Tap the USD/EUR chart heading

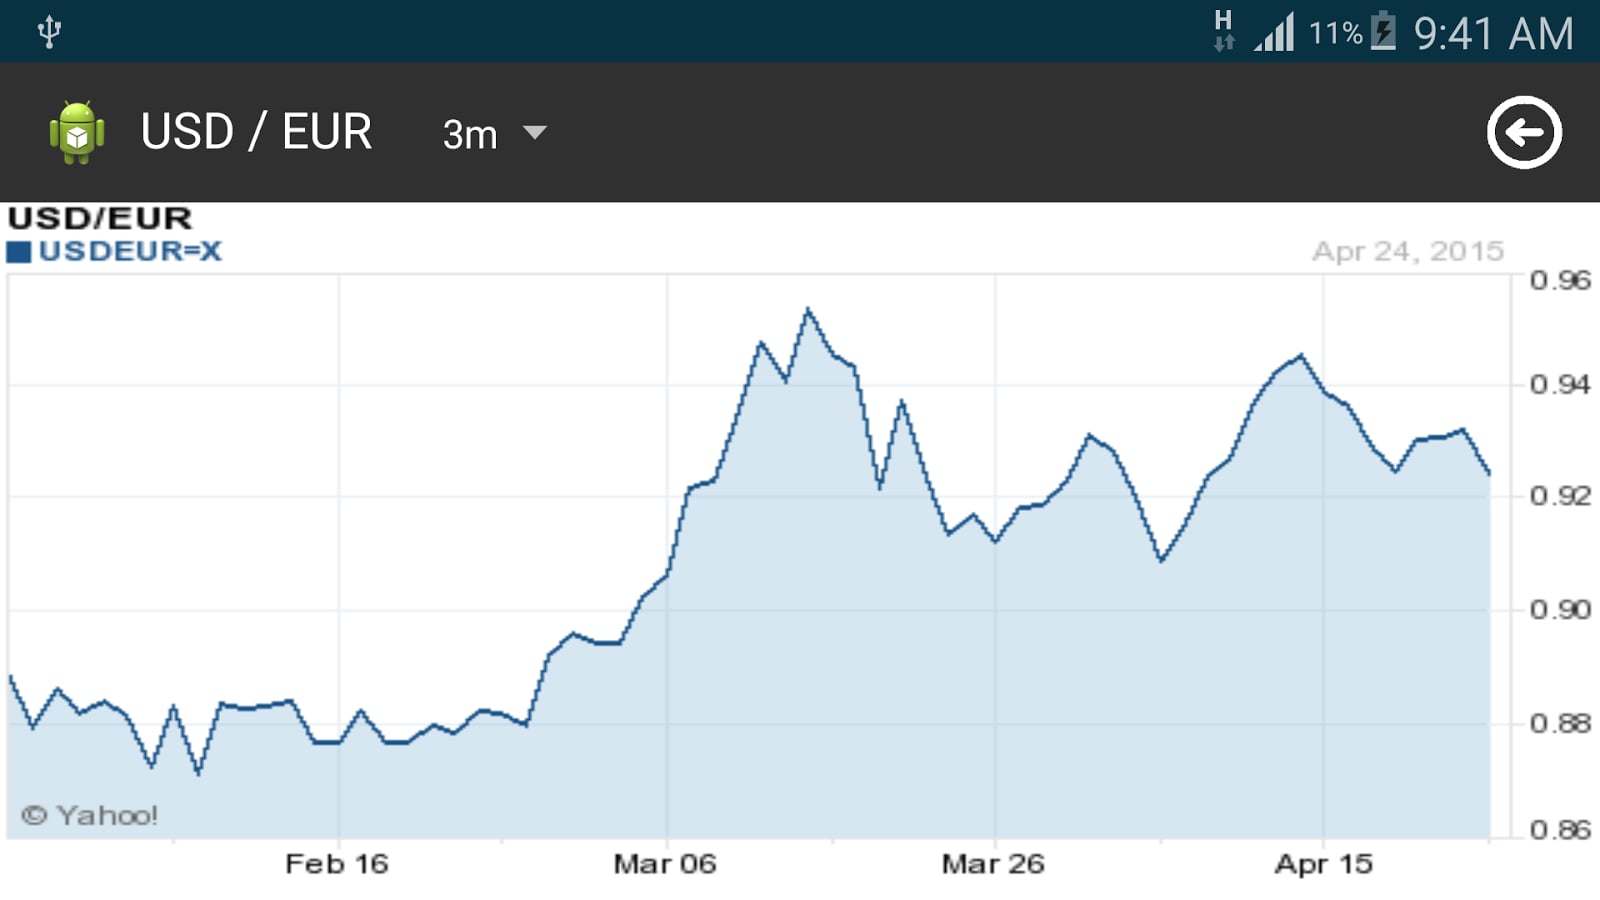click(100, 218)
